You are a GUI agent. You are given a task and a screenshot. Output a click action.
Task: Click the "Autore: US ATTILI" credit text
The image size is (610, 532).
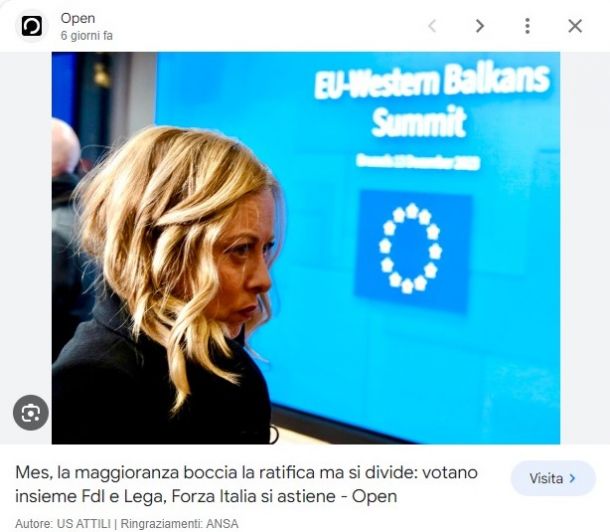coord(63,524)
